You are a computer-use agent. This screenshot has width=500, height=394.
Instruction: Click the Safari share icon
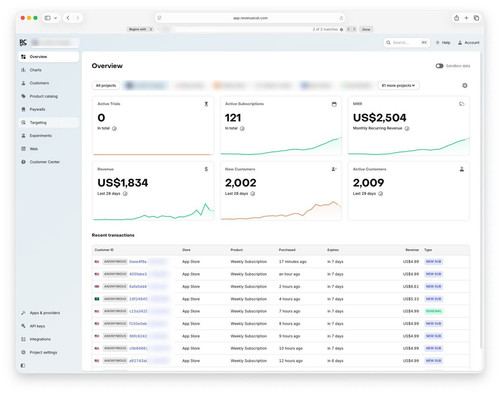(x=456, y=18)
